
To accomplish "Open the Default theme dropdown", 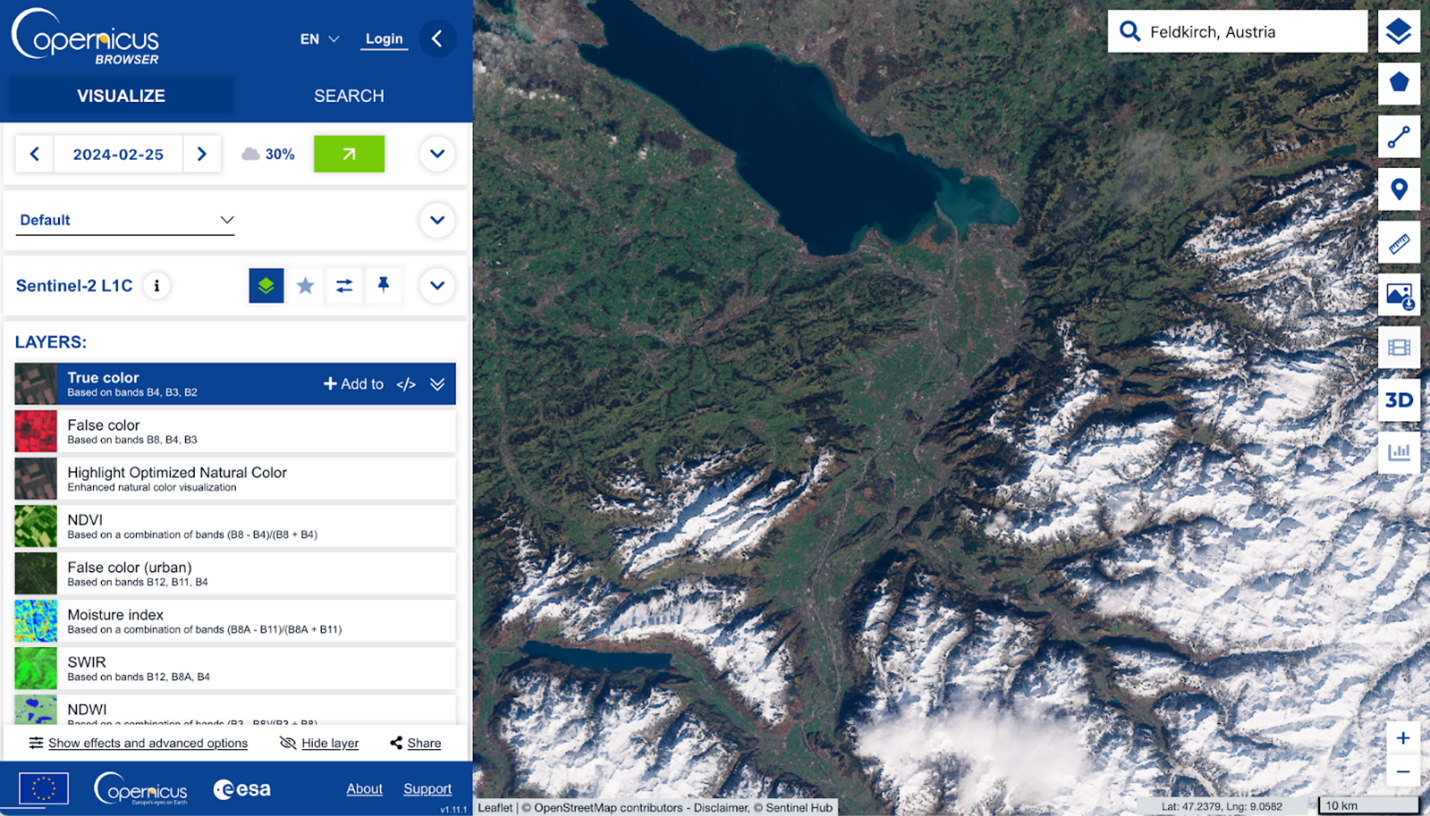I will [x=126, y=220].
